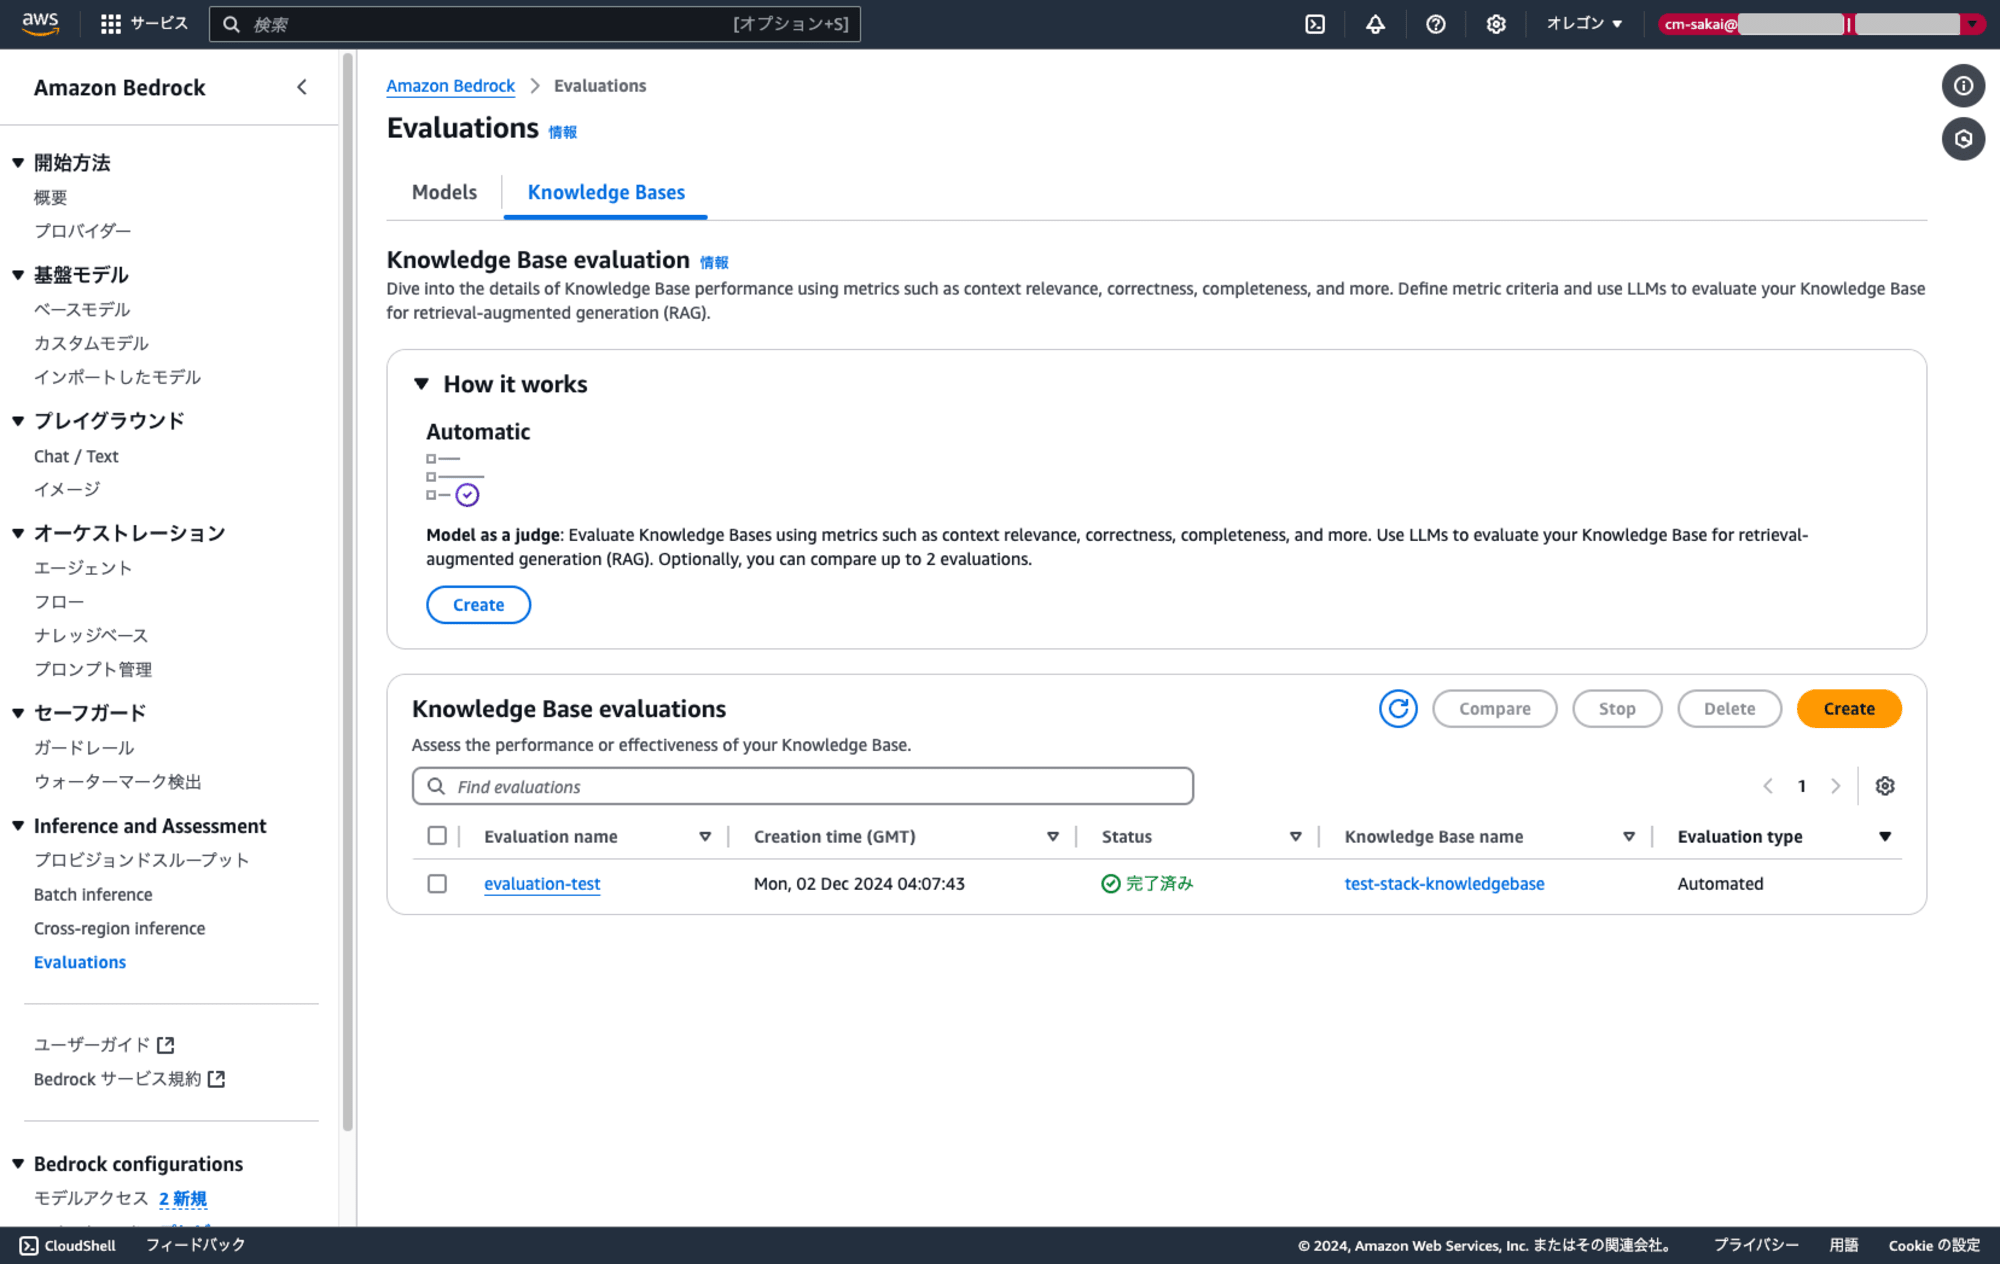Go to previous page of evaluations
Viewport: 2000px width, 1264px height.
click(1767, 786)
